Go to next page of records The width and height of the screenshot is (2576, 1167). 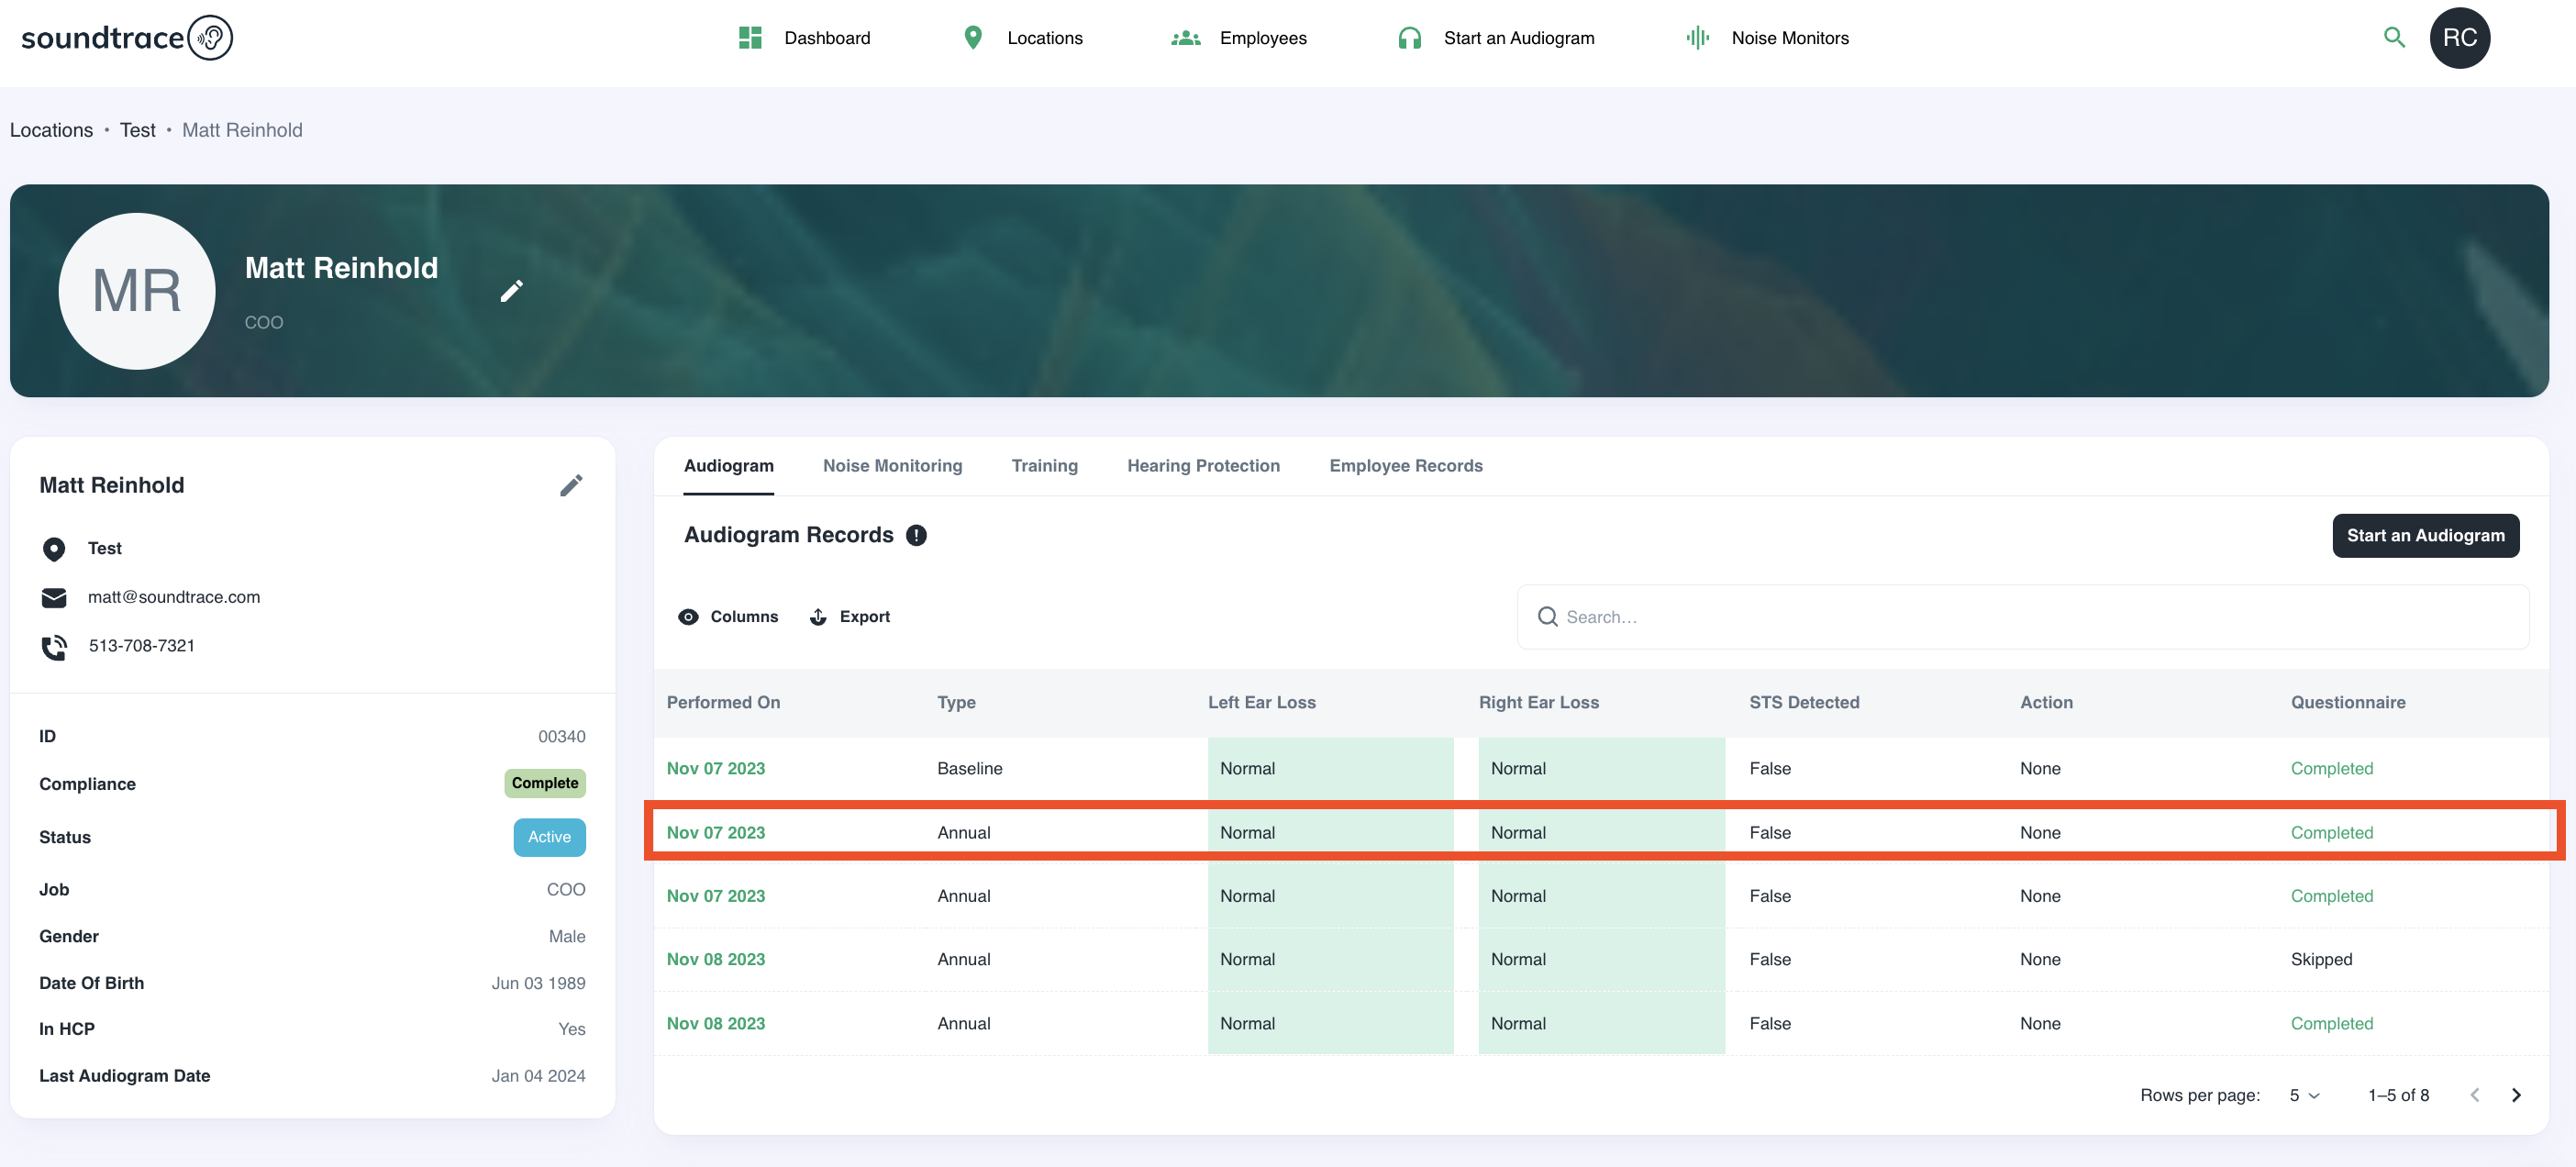(x=2516, y=1095)
